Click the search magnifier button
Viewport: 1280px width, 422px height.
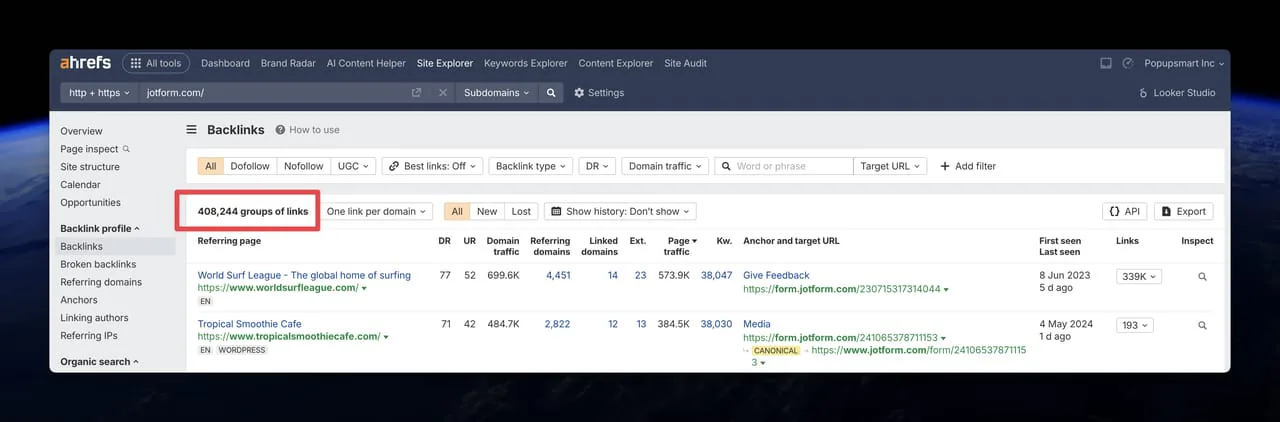click(x=550, y=93)
